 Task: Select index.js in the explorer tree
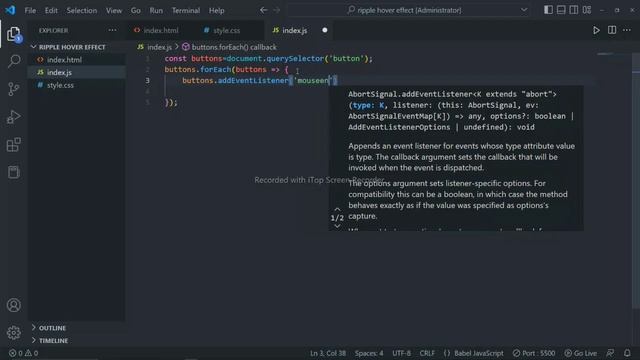59,72
